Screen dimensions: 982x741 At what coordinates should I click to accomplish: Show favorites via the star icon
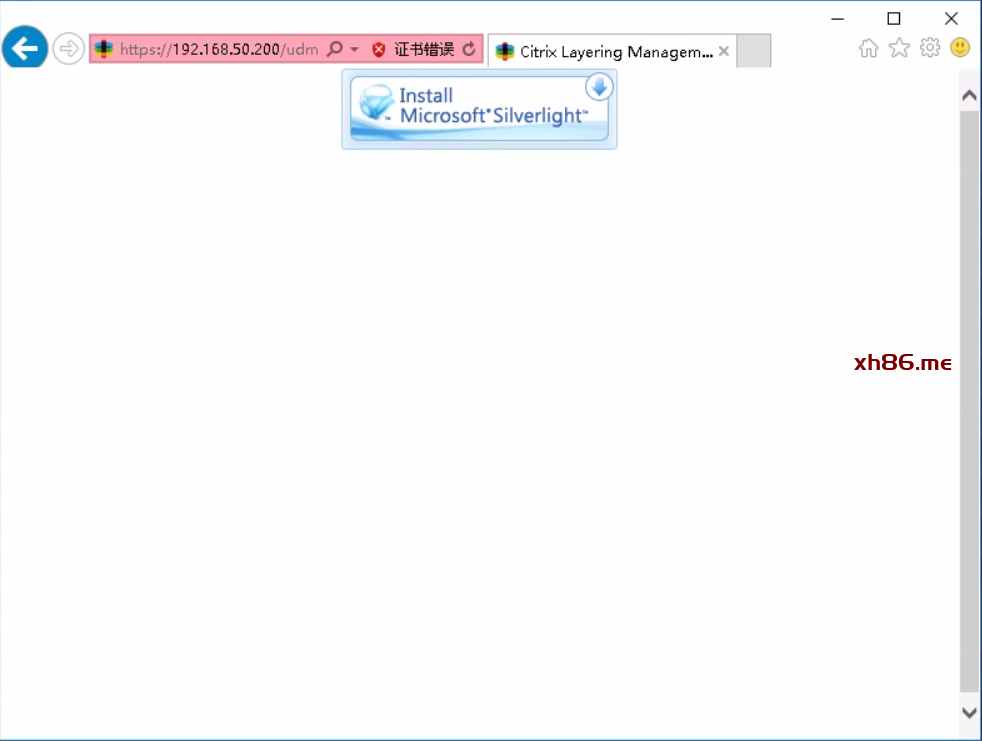click(x=899, y=48)
